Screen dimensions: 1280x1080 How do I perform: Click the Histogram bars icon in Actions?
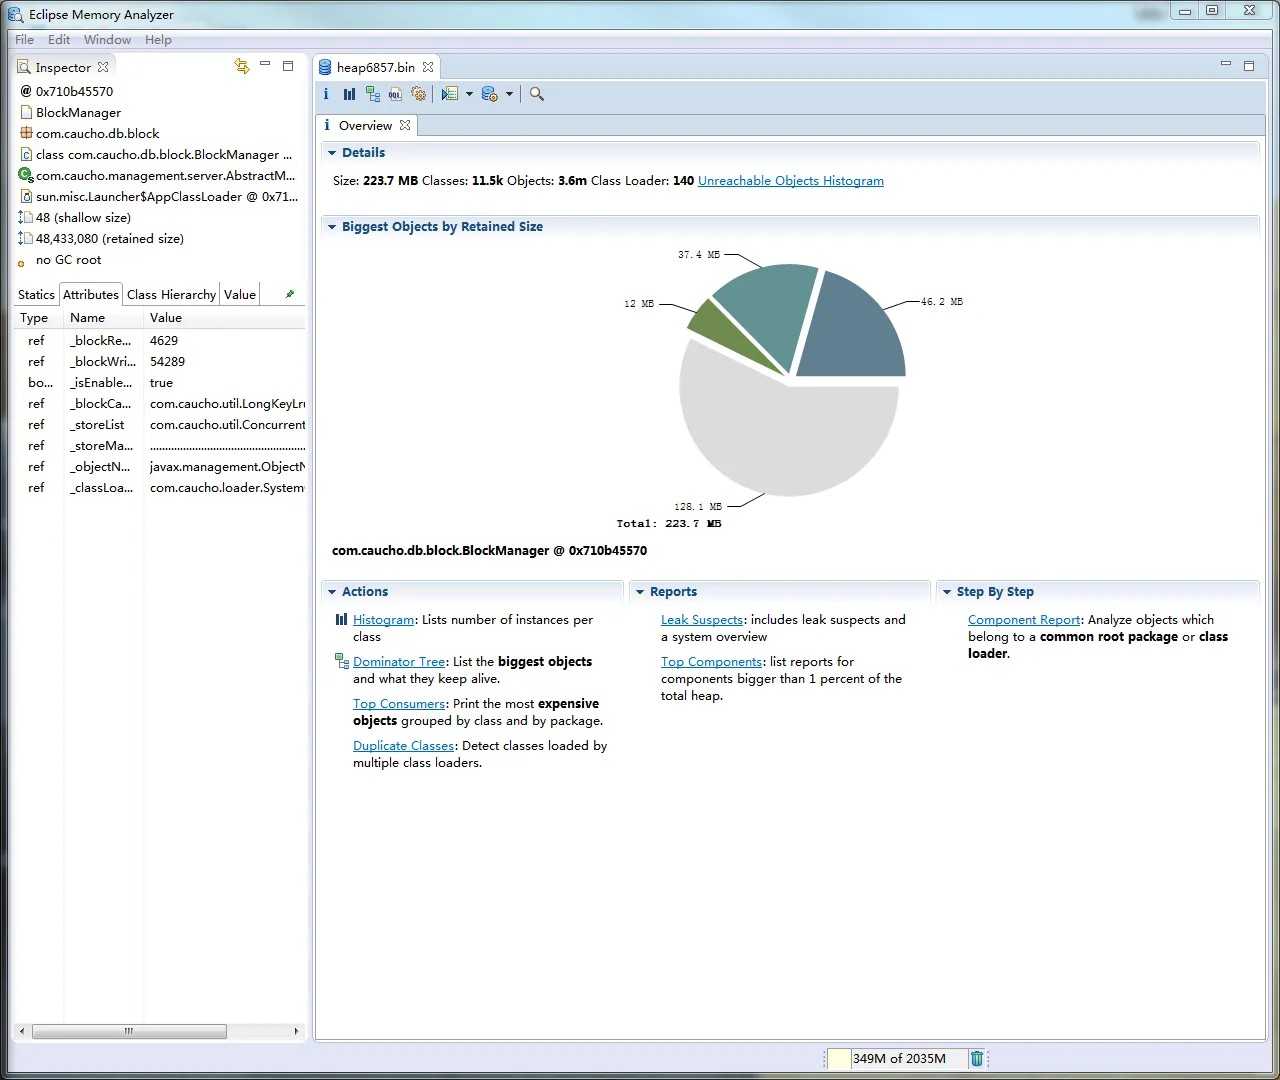(342, 620)
